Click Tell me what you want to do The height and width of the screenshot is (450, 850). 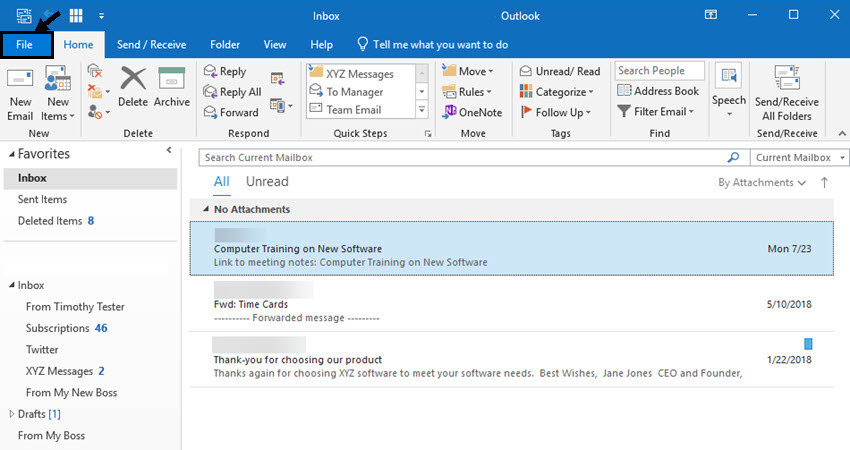(433, 44)
